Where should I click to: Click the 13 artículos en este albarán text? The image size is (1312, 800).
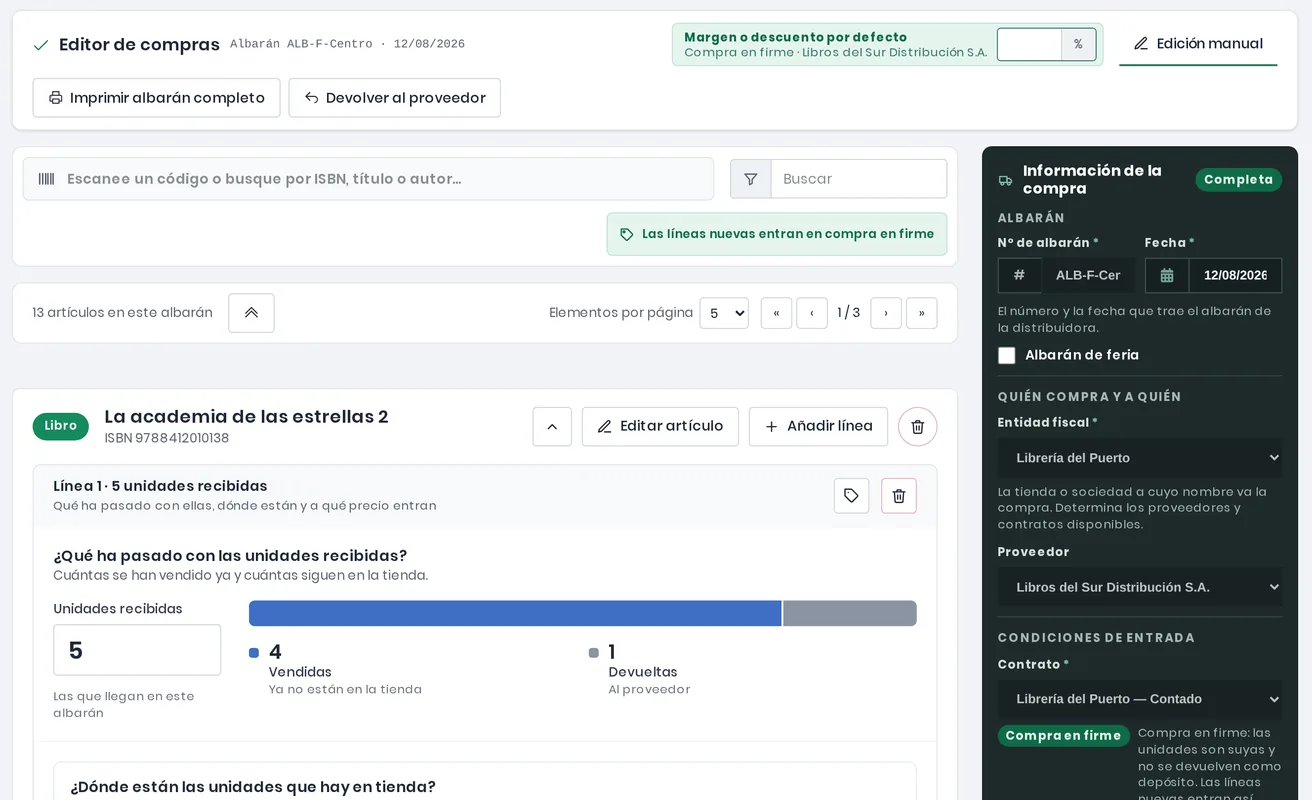coord(122,313)
